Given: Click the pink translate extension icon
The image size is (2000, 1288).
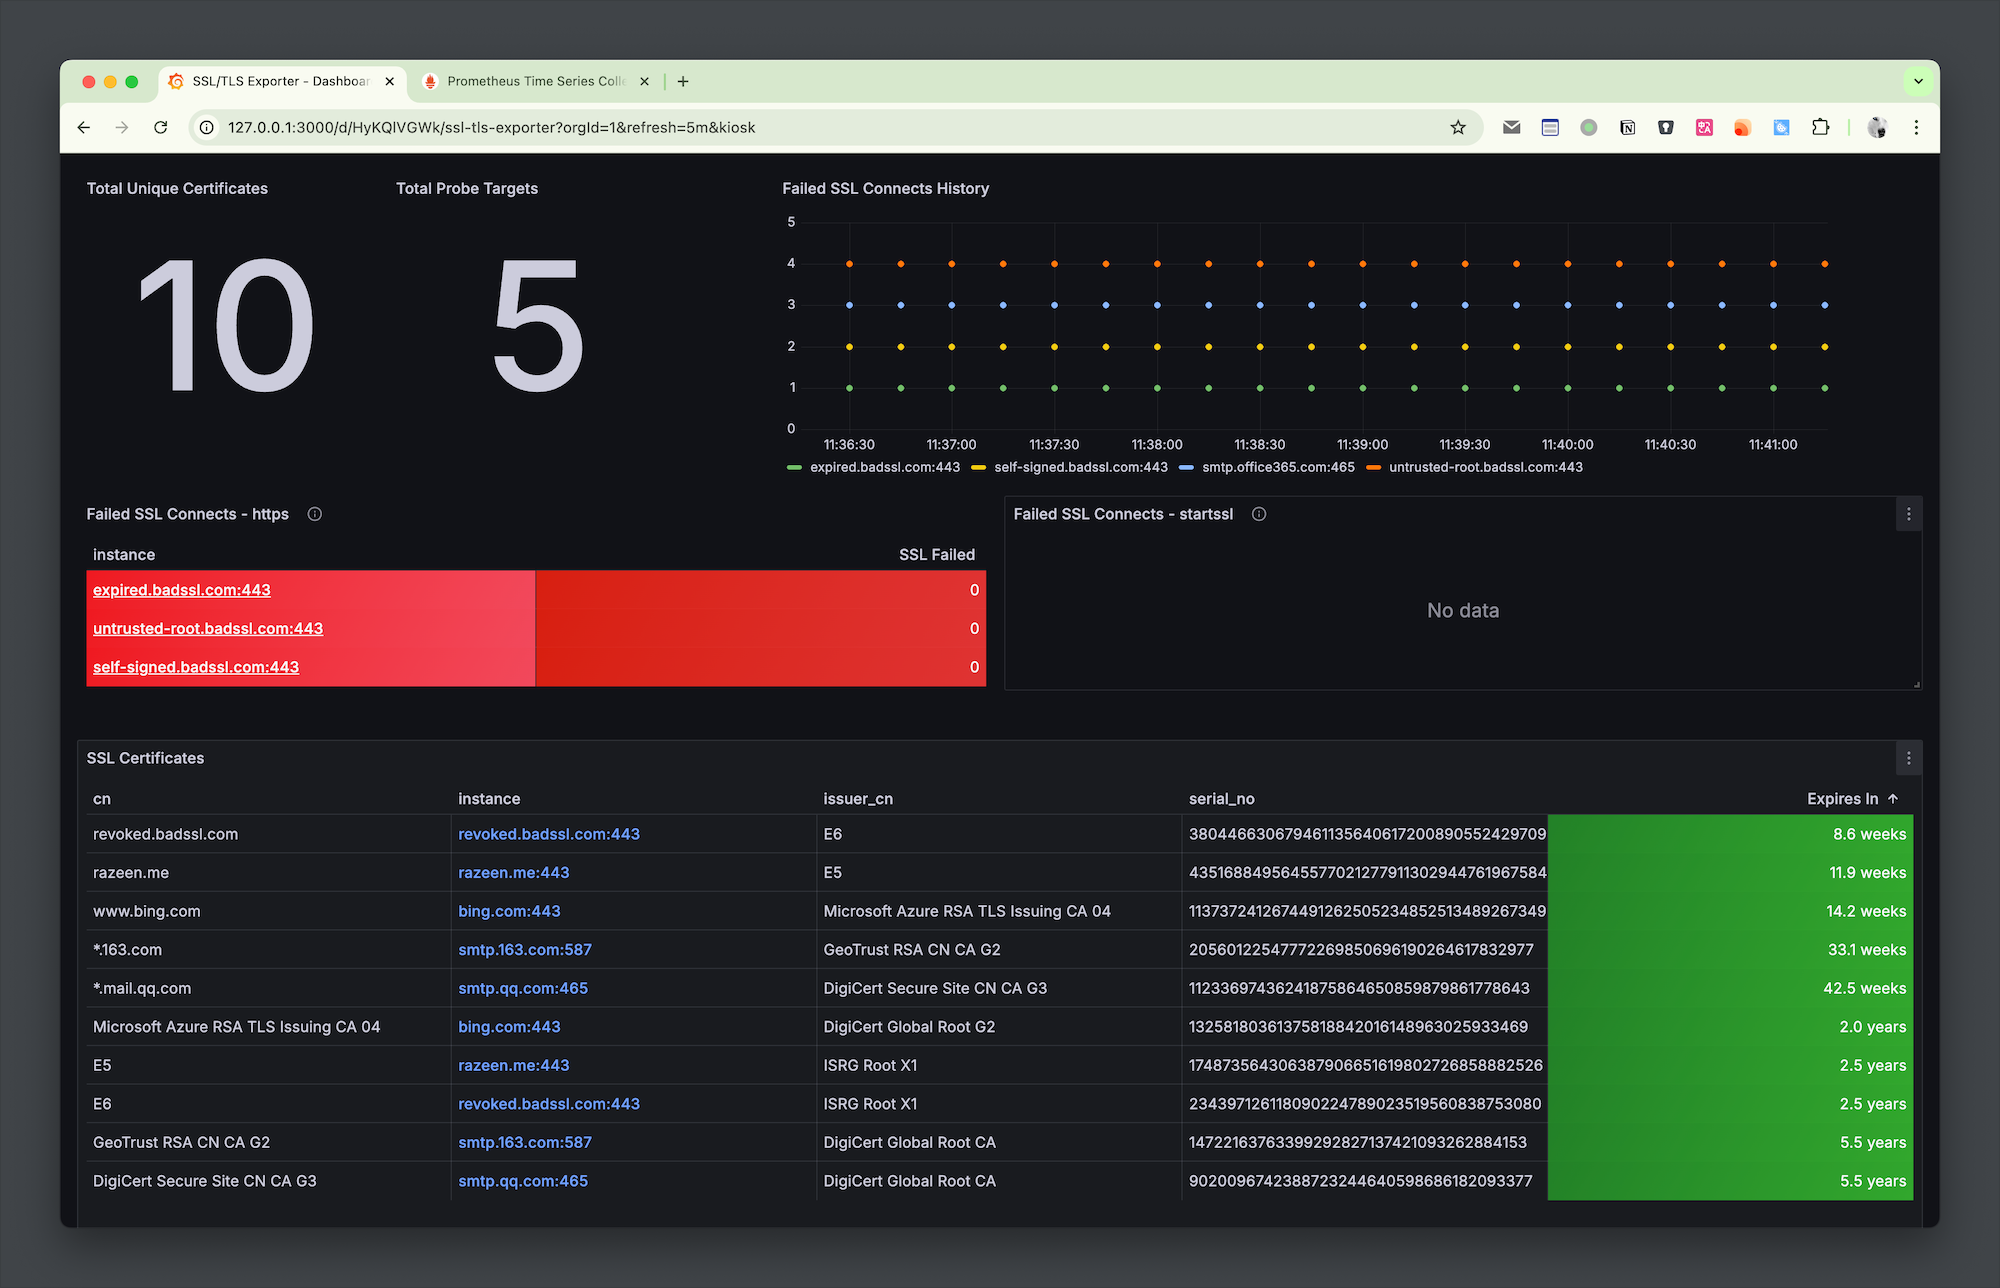Looking at the screenshot, I should (x=1704, y=127).
